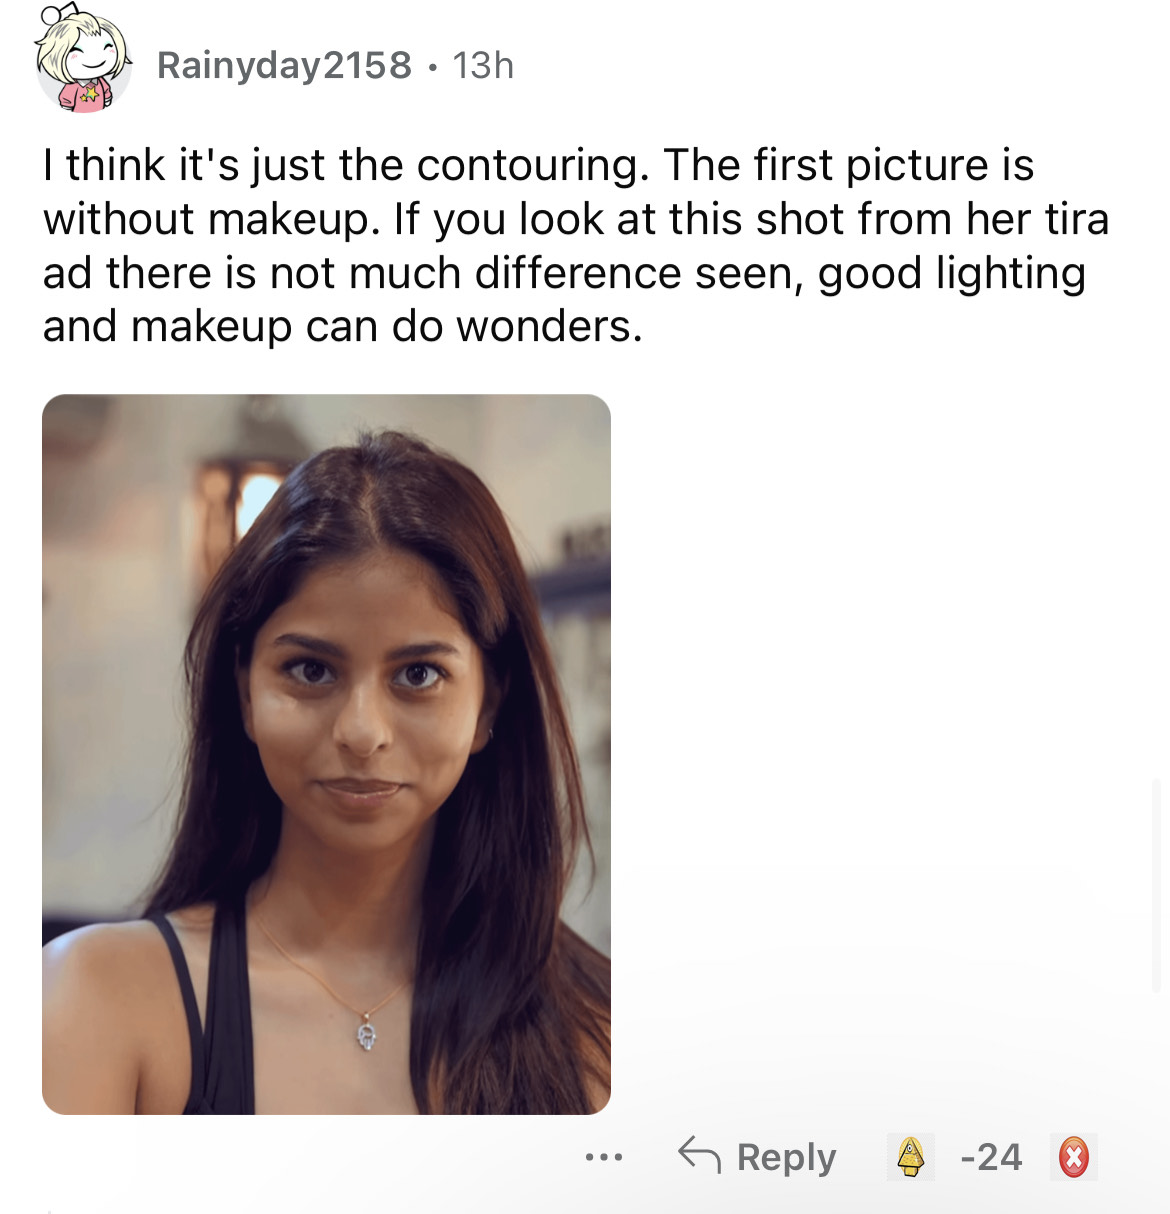Click the reply arrow icon
This screenshot has width=1170, height=1214.
pyautogui.click(x=699, y=1155)
